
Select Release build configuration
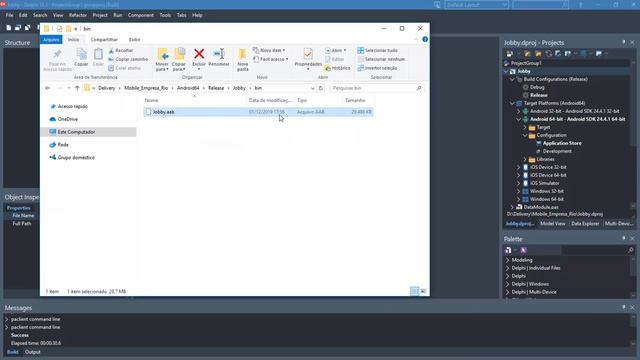tap(538, 95)
